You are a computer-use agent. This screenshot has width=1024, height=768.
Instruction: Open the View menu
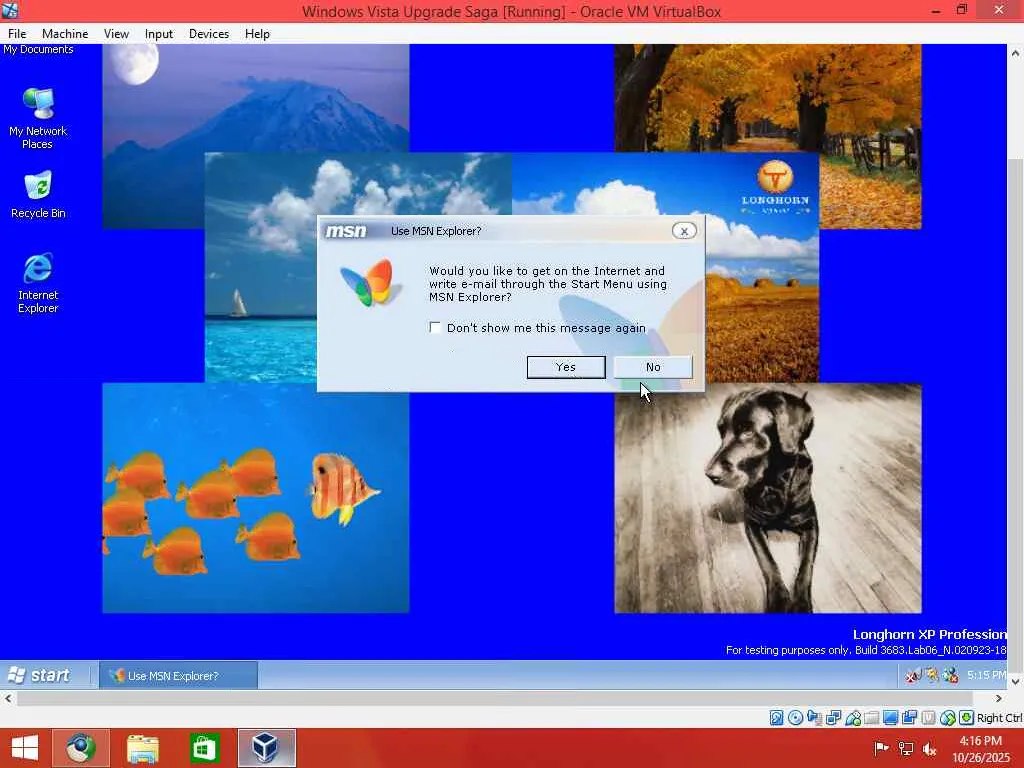[x=116, y=34]
